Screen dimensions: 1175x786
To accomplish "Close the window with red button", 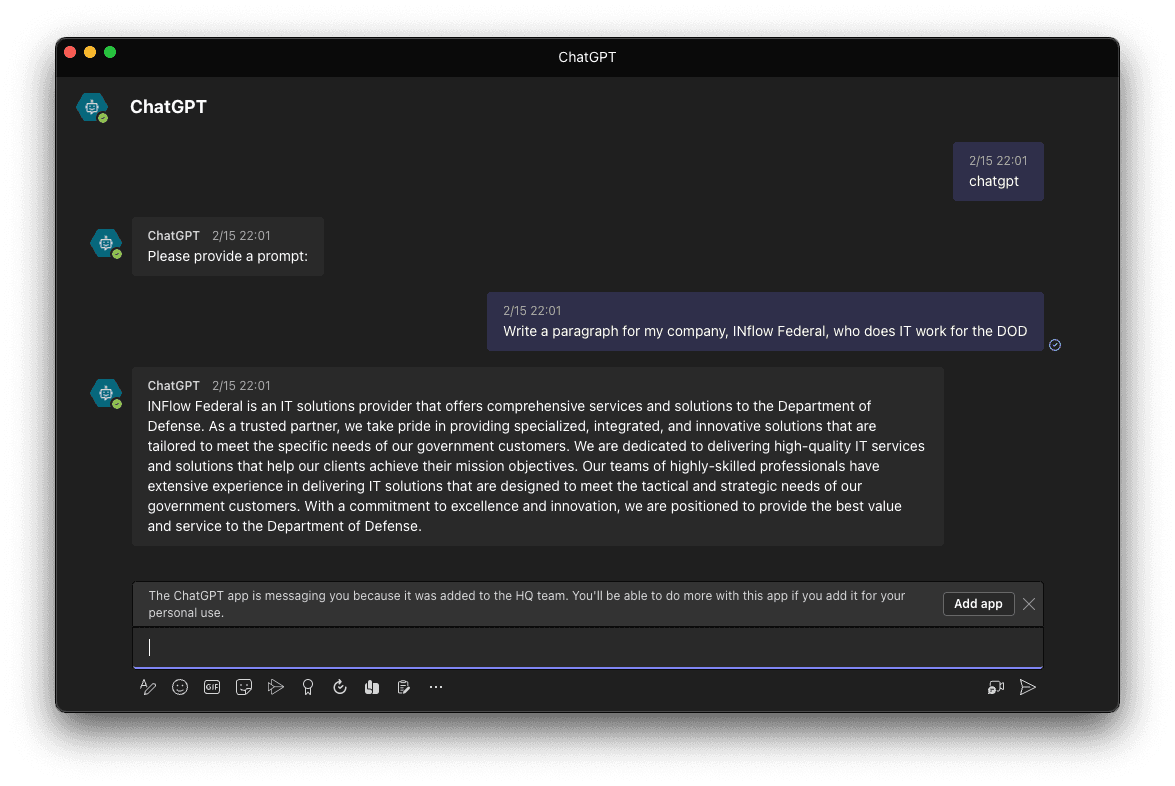I will tap(70, 52).
